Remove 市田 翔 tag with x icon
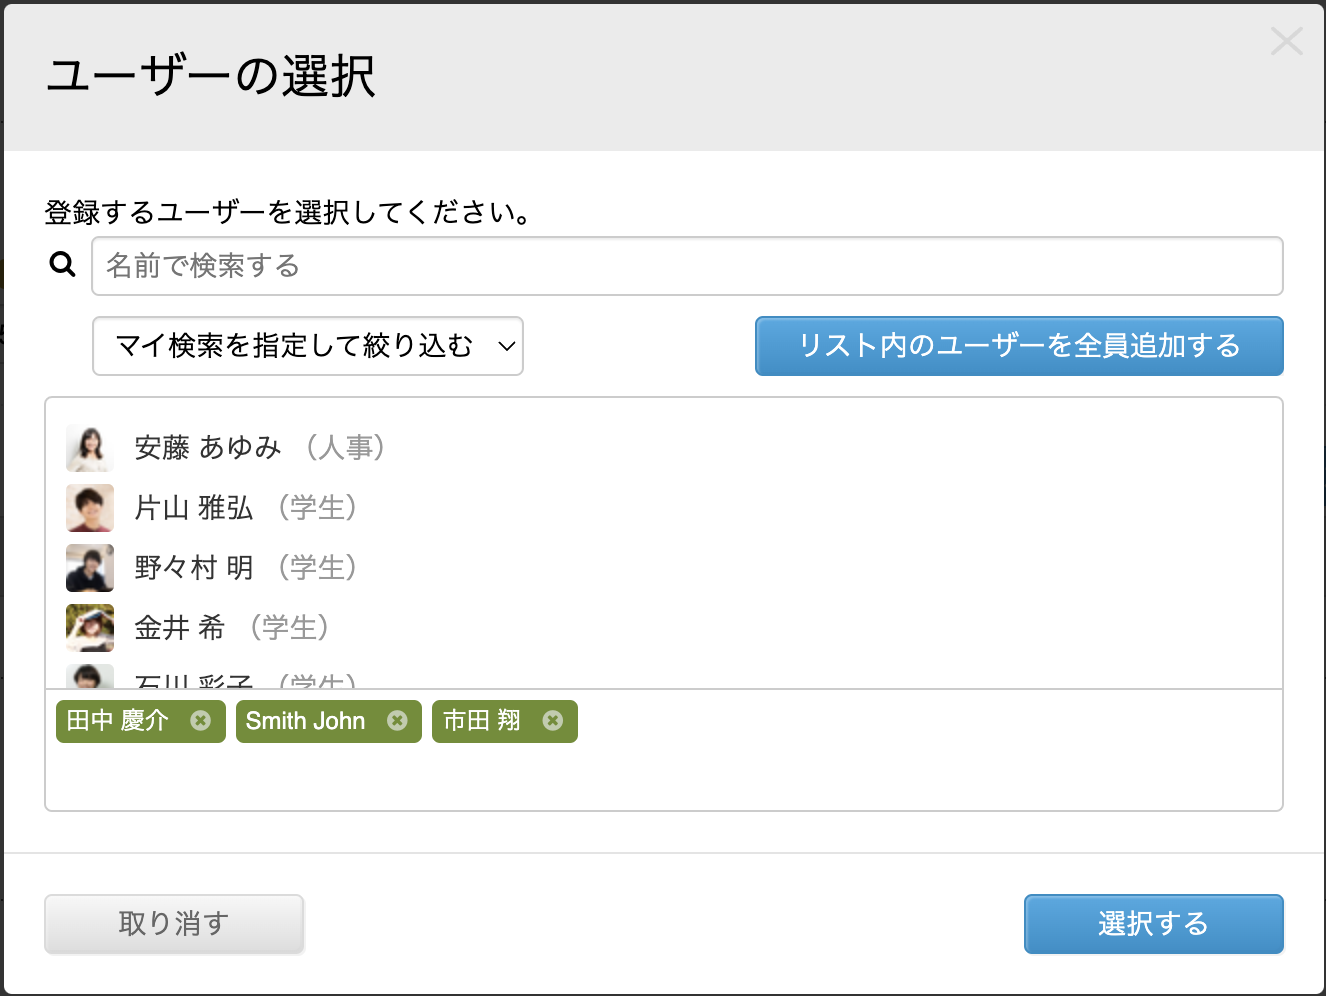Image resolution: width=1326 pixels, height=996 pixels. tap(553, 720)
